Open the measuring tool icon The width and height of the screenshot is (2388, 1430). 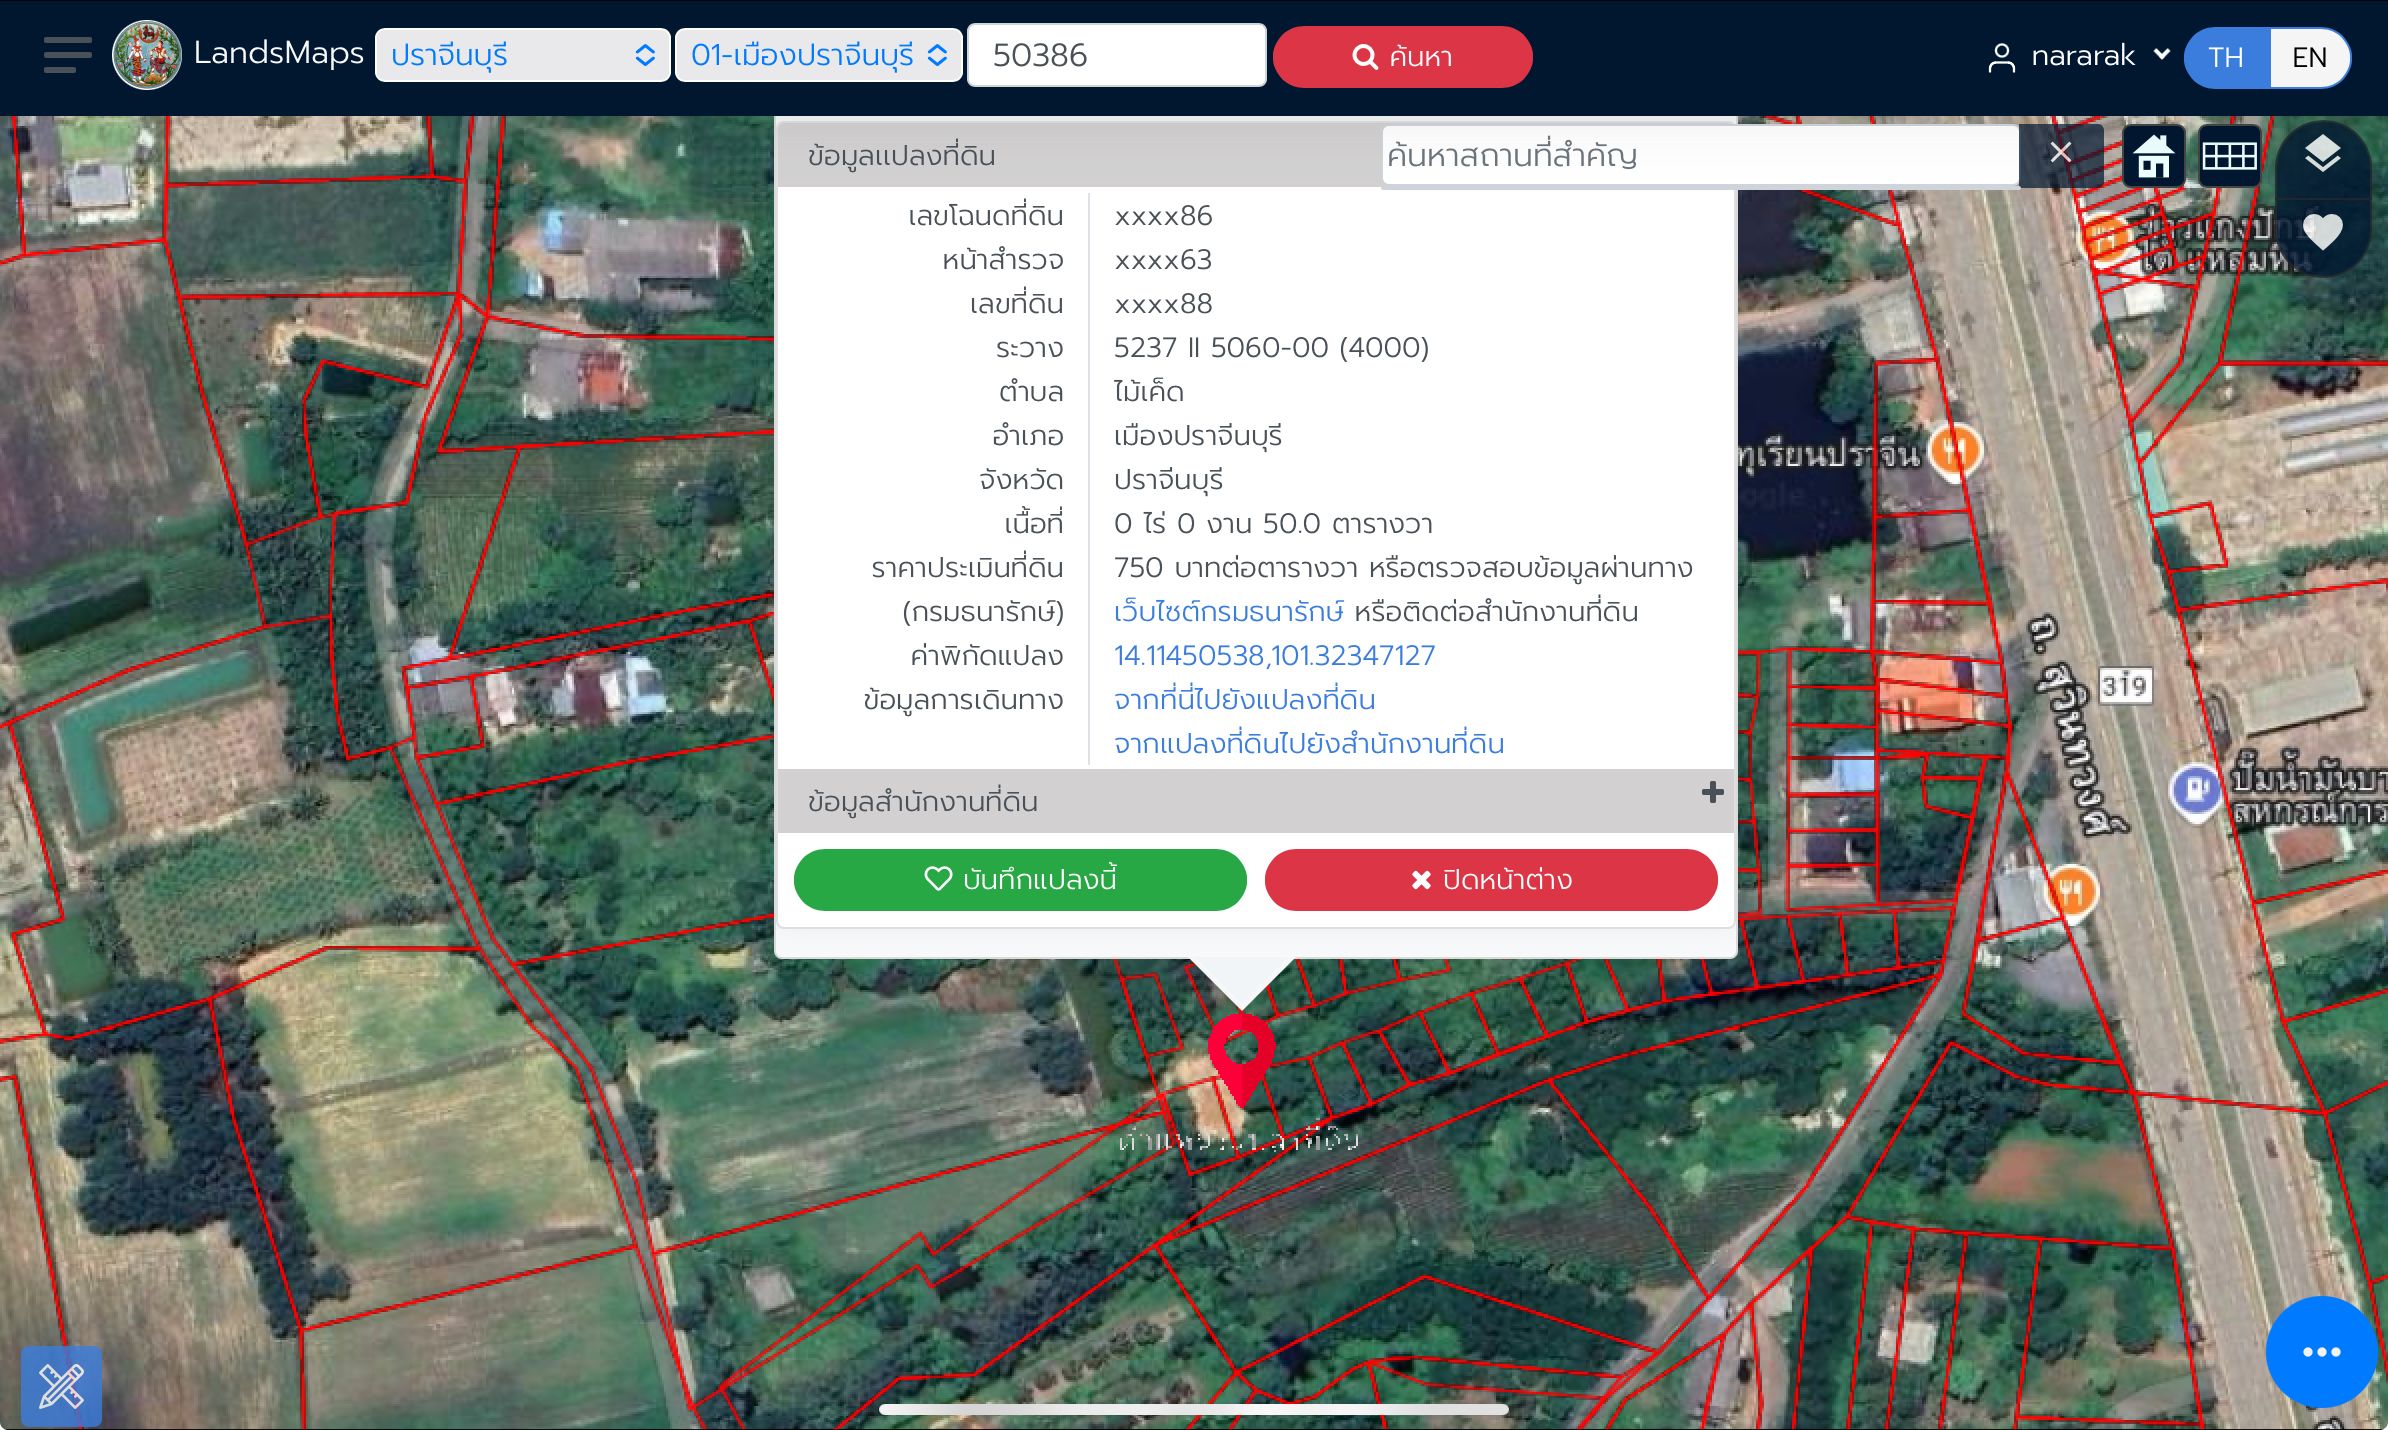(61, 1386)
